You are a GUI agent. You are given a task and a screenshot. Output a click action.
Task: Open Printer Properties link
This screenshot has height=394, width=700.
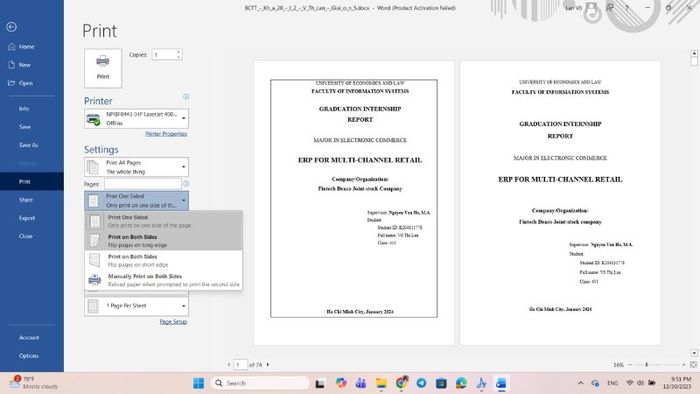tap(166, 134)
